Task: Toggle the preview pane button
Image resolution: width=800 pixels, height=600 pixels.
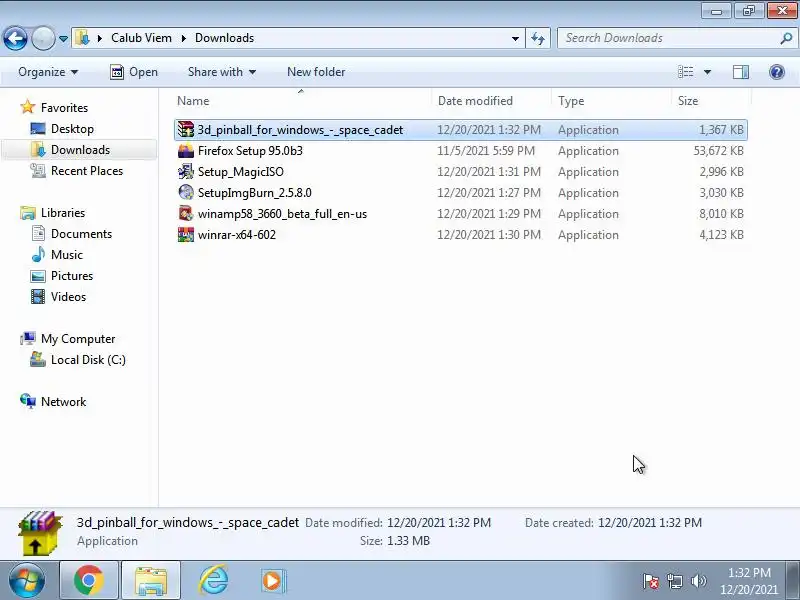Action: pos(741,72)
